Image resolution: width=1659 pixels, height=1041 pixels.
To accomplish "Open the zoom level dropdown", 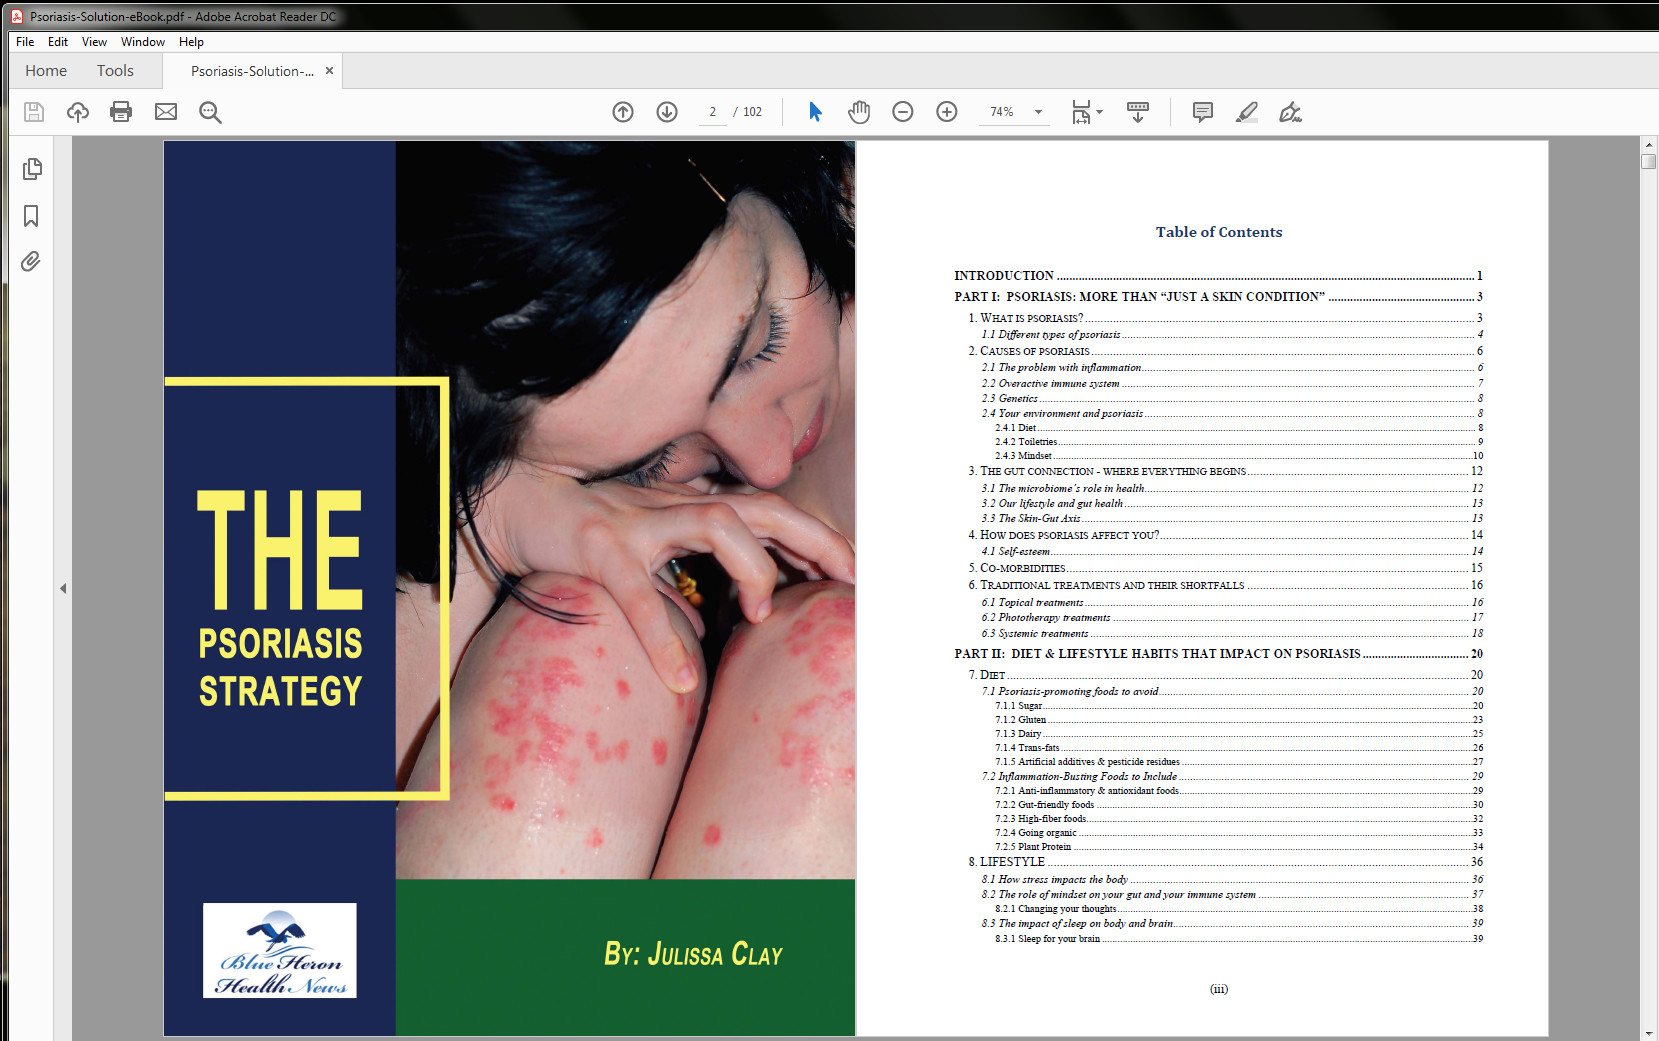I will coord(1038,112).
